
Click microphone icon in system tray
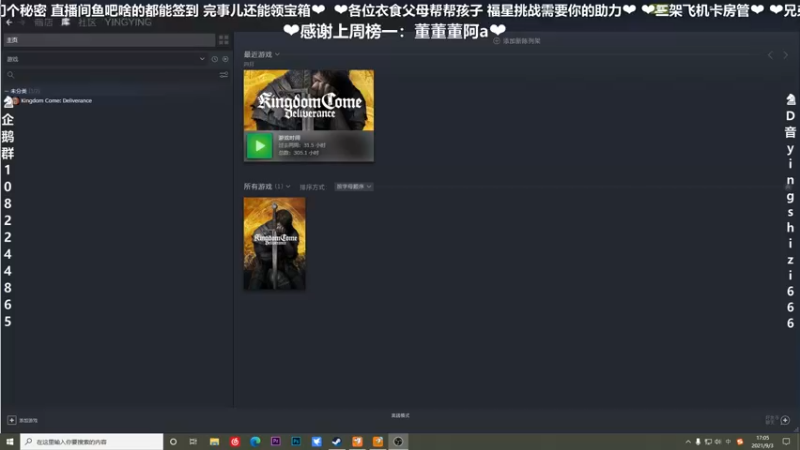click(x=698, y=442)
